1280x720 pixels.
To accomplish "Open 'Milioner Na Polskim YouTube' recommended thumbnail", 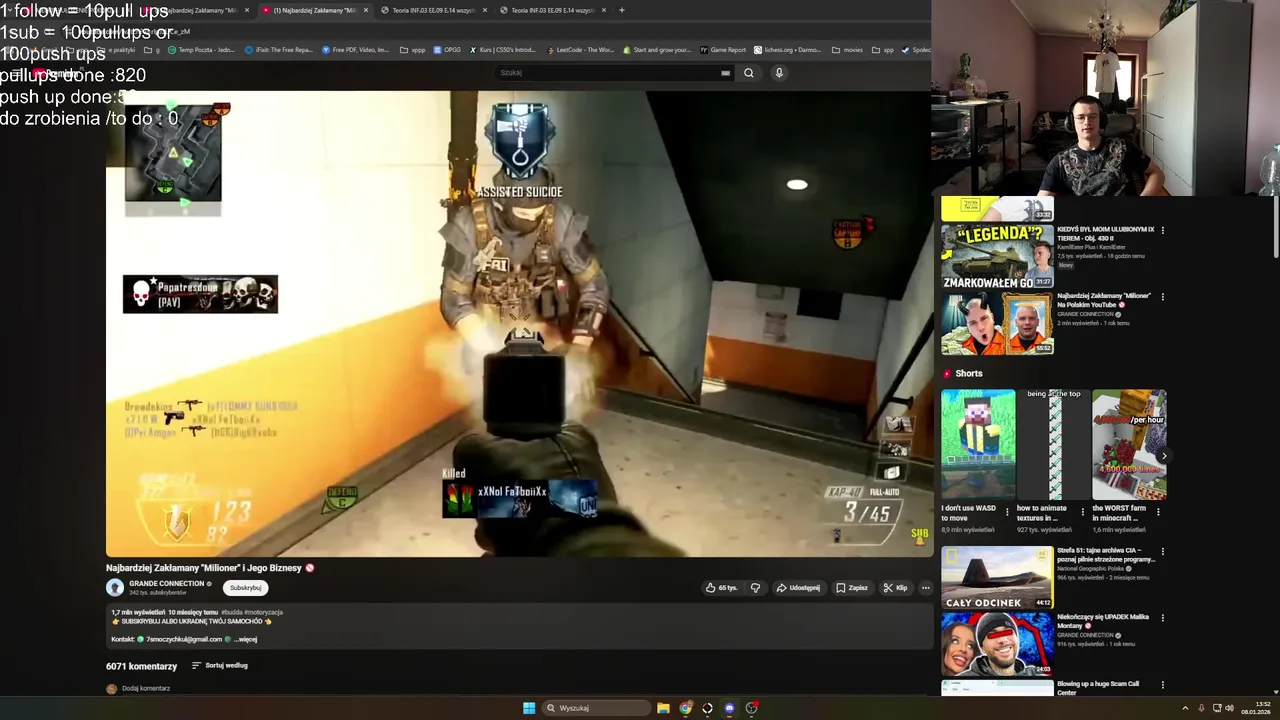I will [x=997, y=322].
